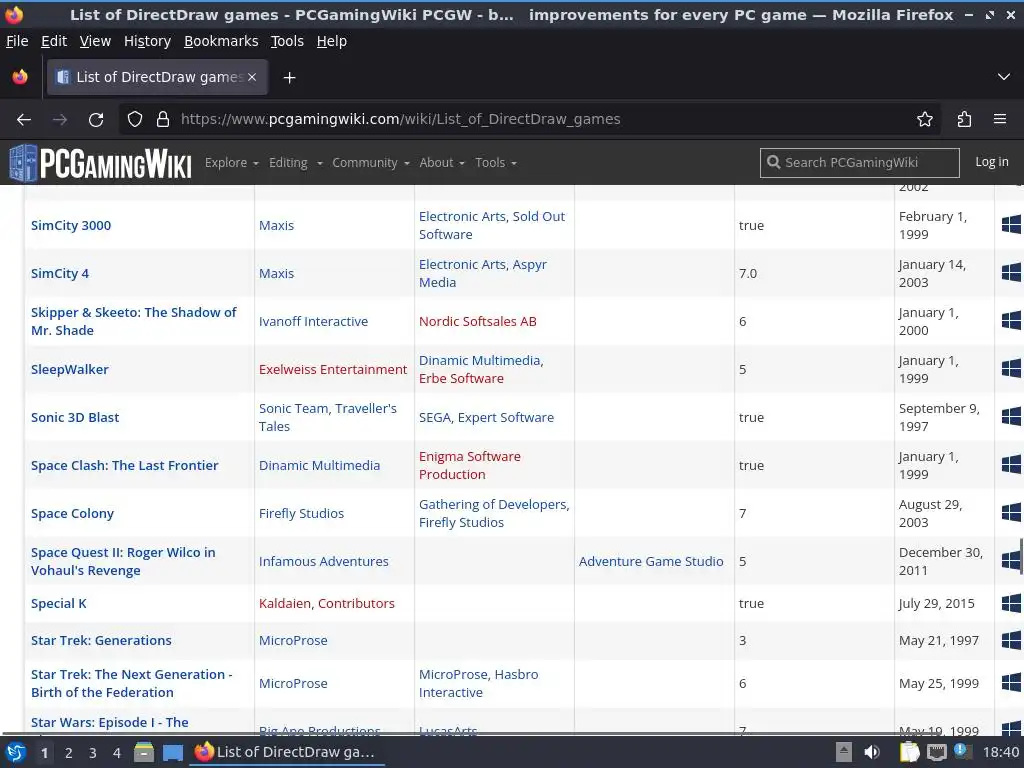The width and height of the screenshot is (1024, 768).
Task: Click the PCGamingWiki logo
Action: [x=101, y=163]
